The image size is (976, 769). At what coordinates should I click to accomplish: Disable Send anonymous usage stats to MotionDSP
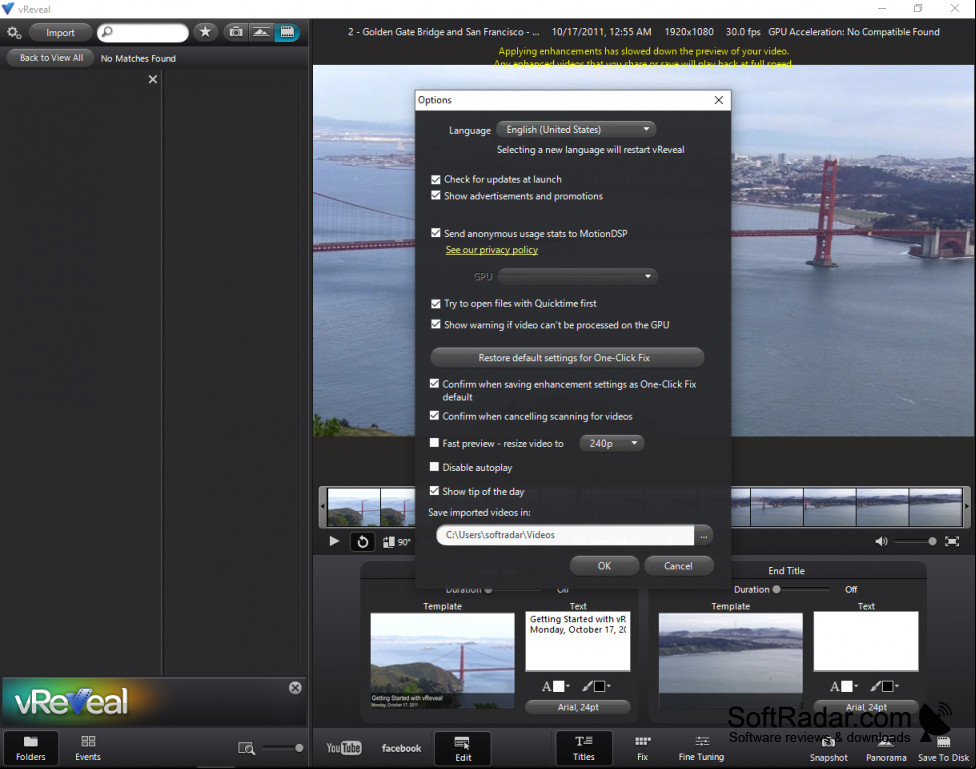(x=436, y=233)
